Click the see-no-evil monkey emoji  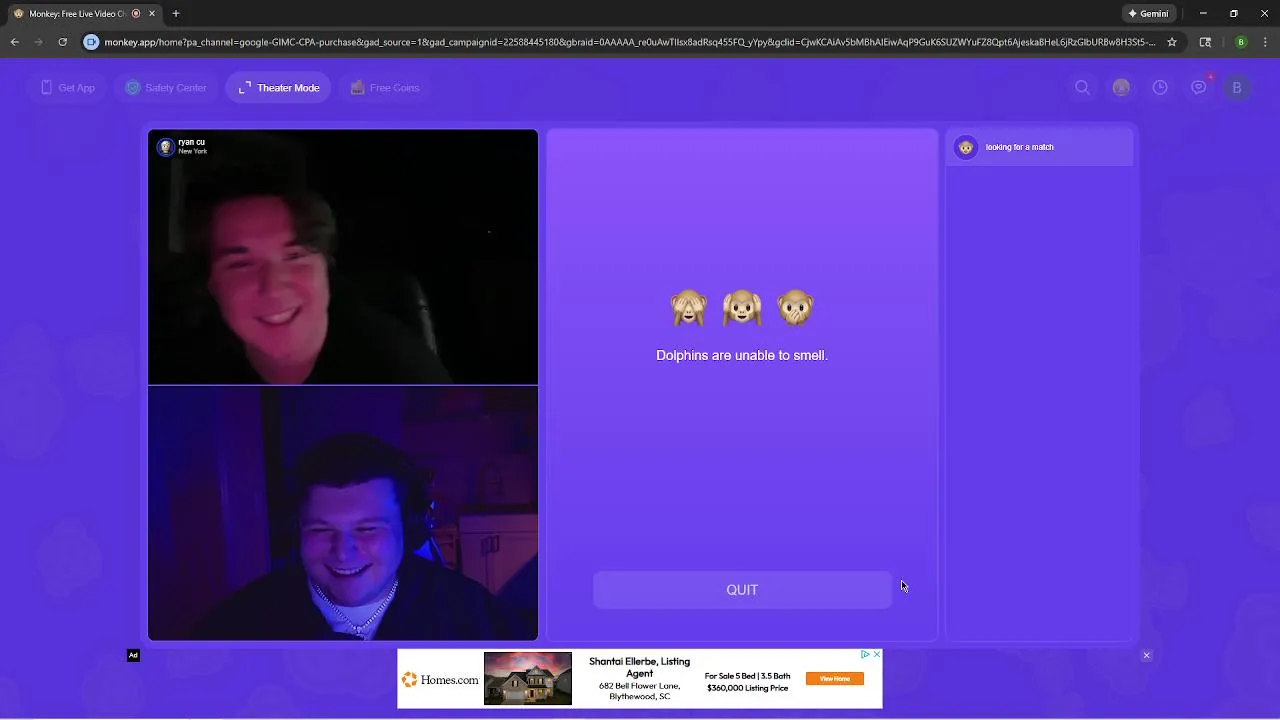(689, 308)
